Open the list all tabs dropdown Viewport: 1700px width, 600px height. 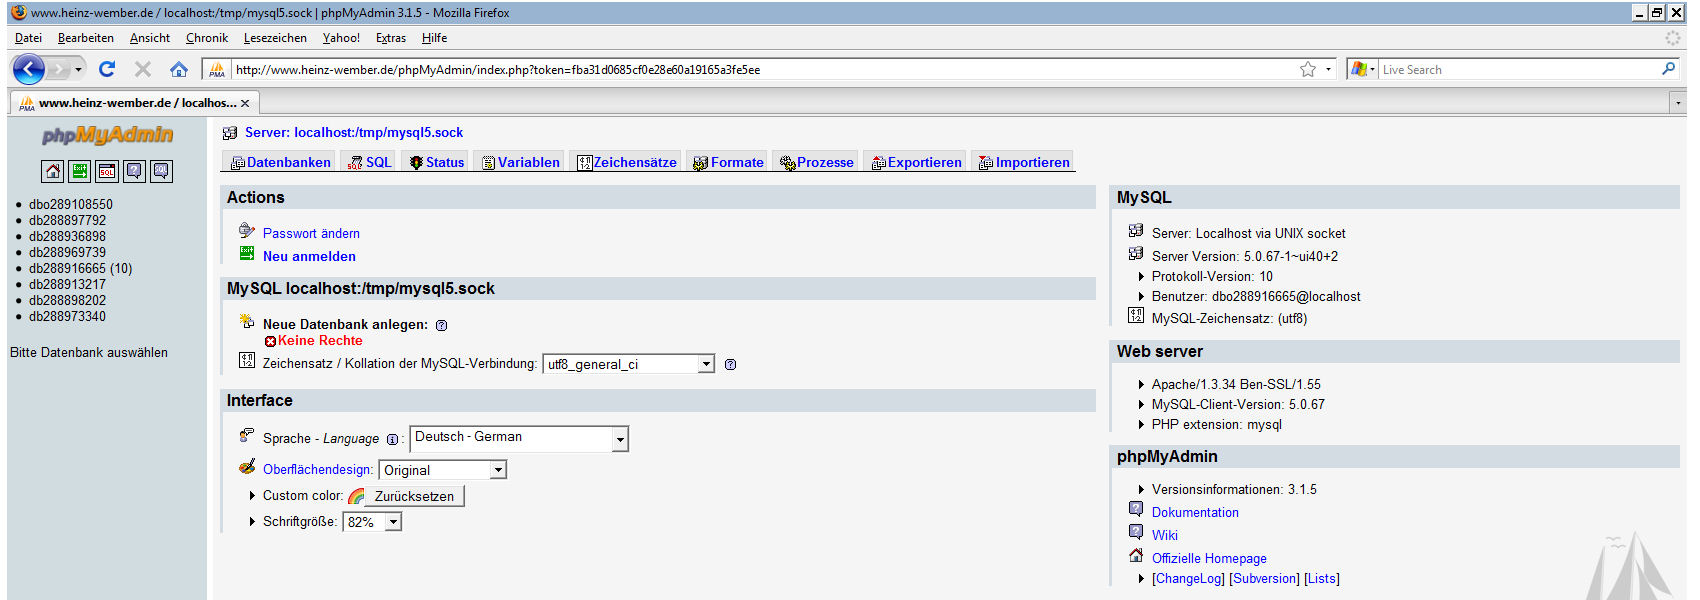pos(1677,103)
